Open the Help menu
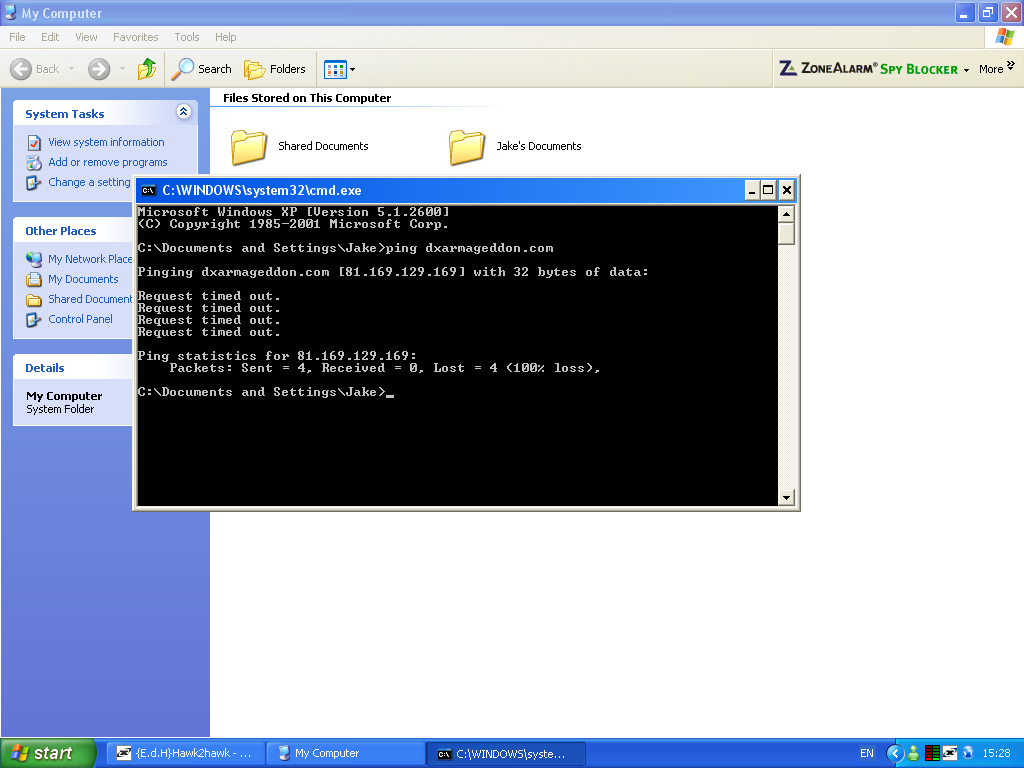Viewport: 1024px width, 768px height. [x=226, y=37]
